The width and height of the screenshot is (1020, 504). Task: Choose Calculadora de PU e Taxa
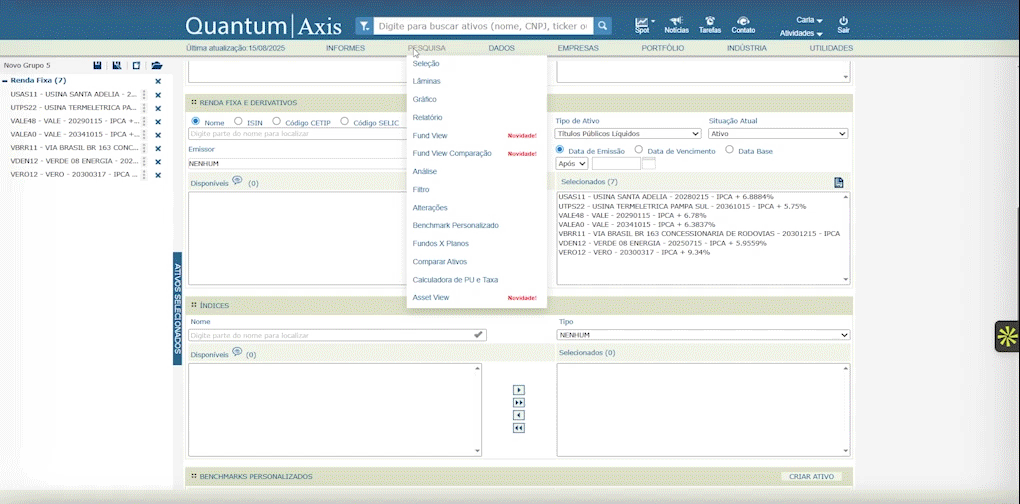[x=455, y=280]
